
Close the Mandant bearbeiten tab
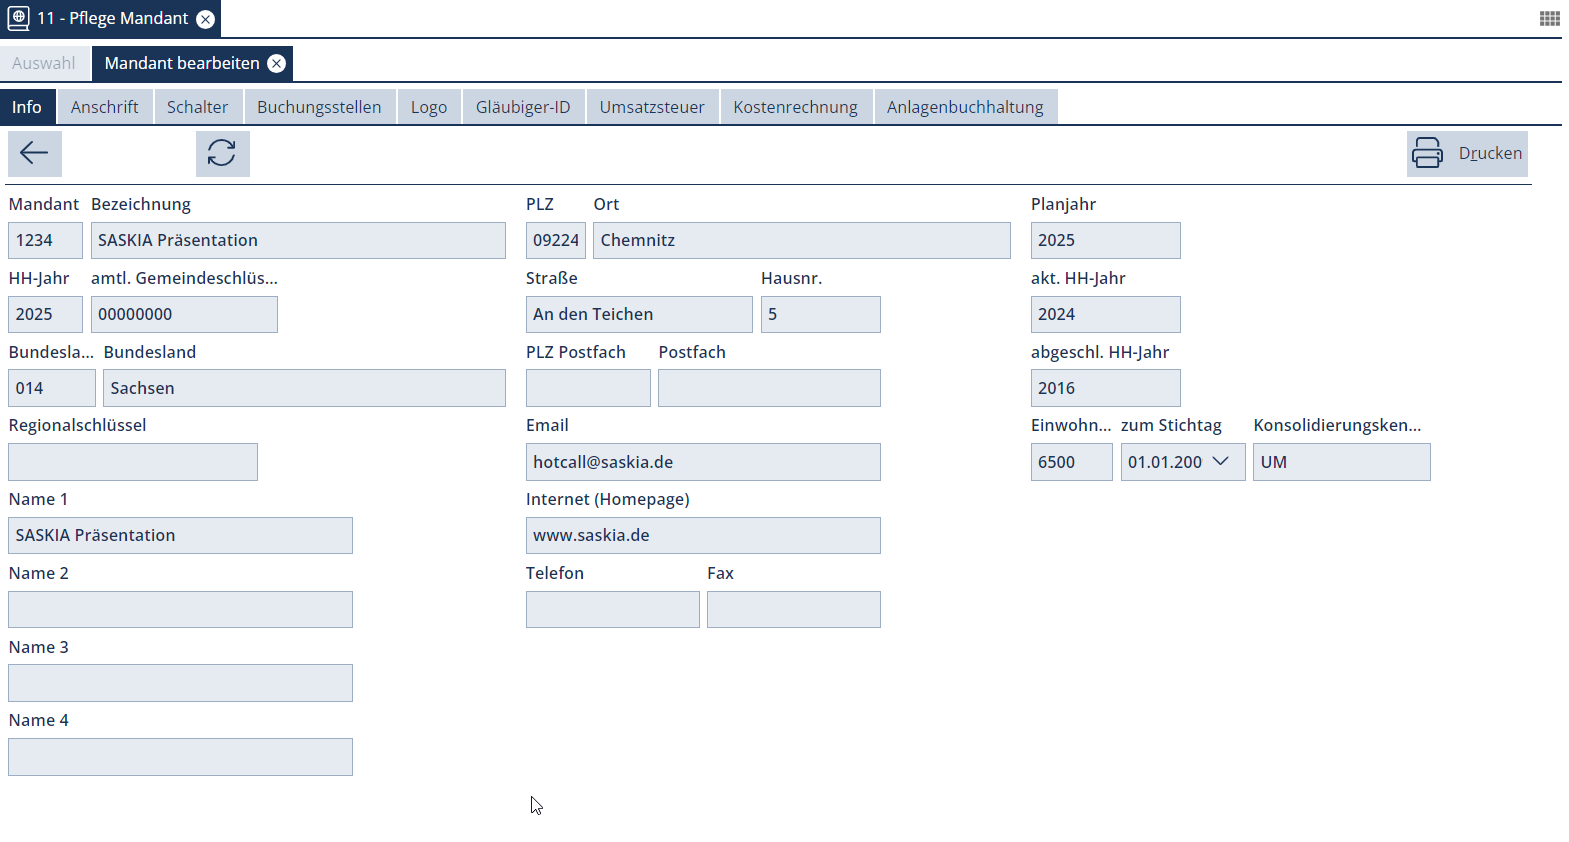277,63
